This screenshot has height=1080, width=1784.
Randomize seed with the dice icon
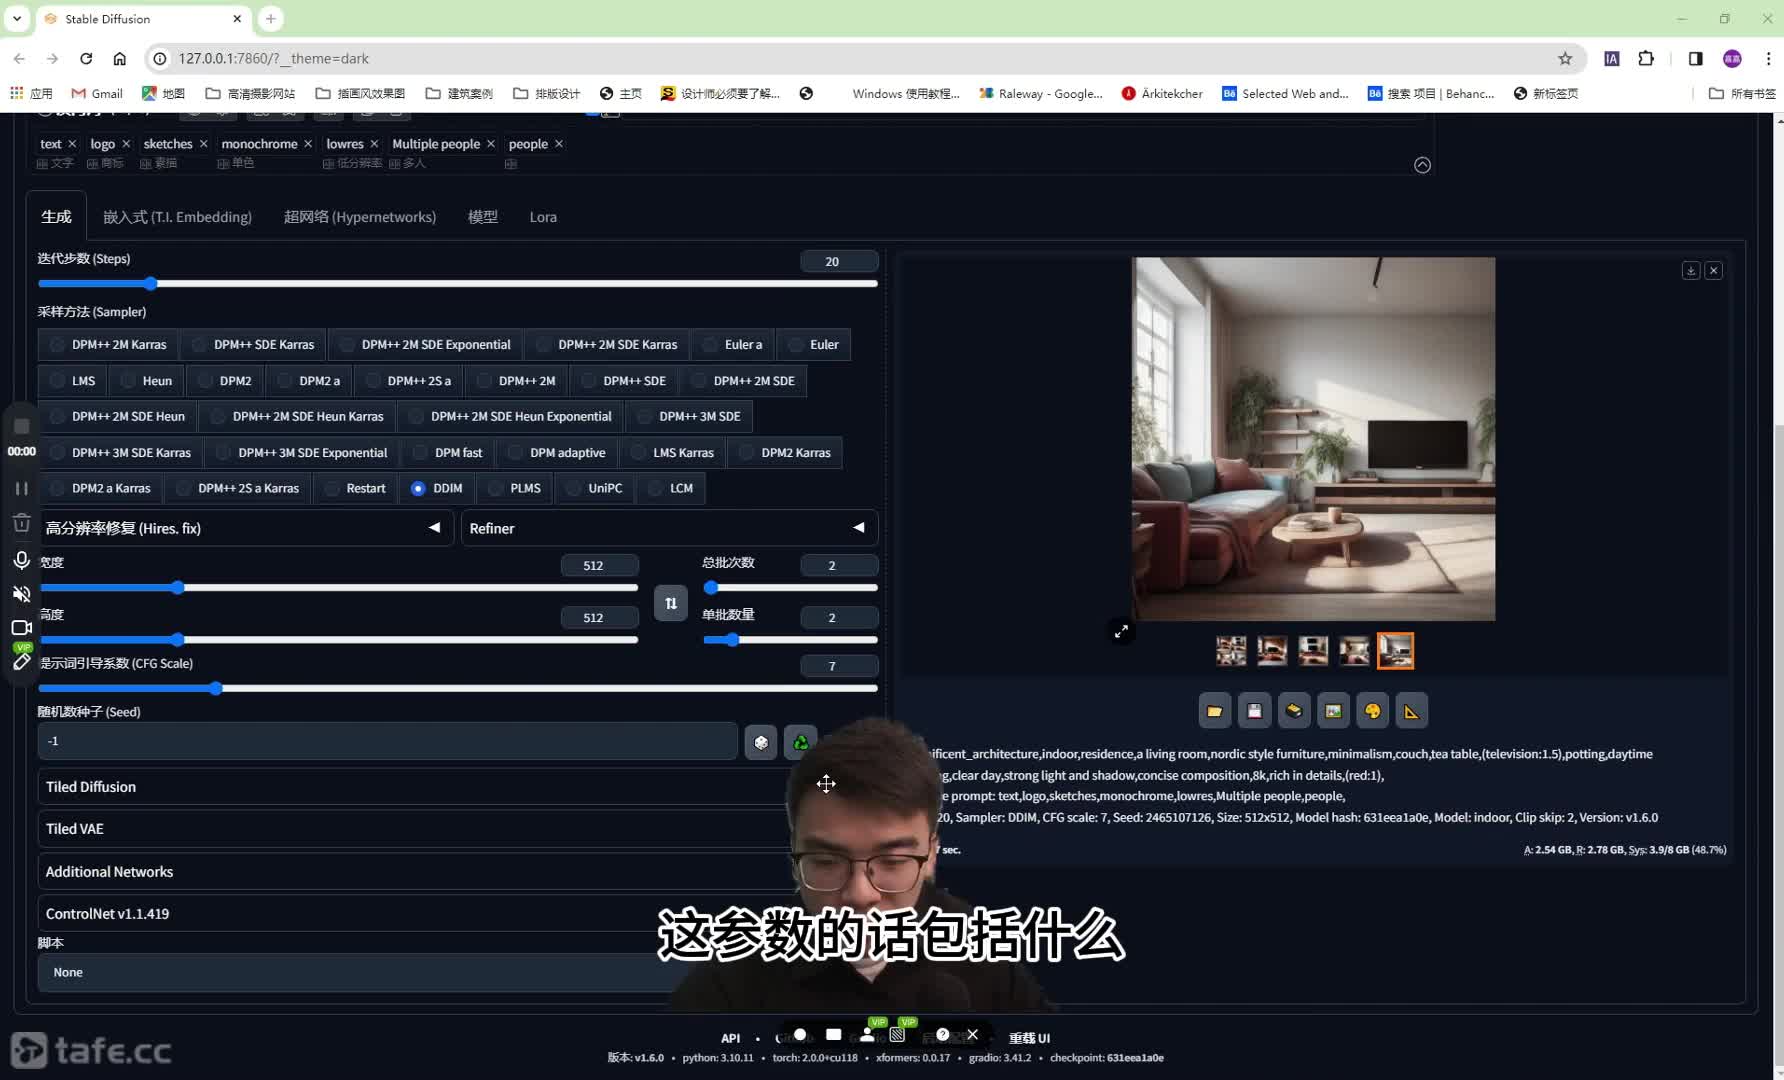(x=761, y=742)
